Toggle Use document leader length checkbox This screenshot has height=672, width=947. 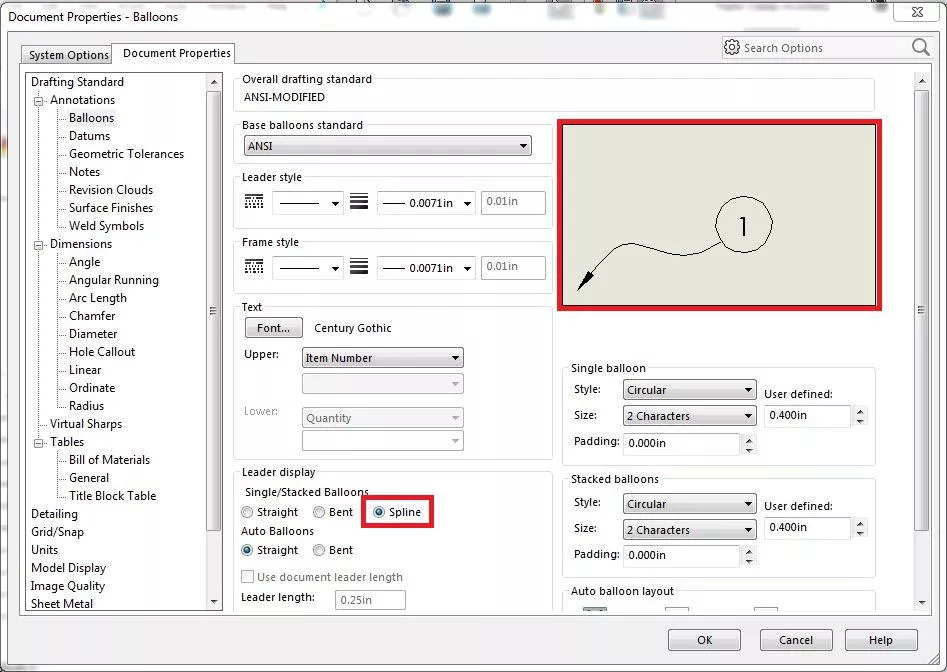coord(247,577)
